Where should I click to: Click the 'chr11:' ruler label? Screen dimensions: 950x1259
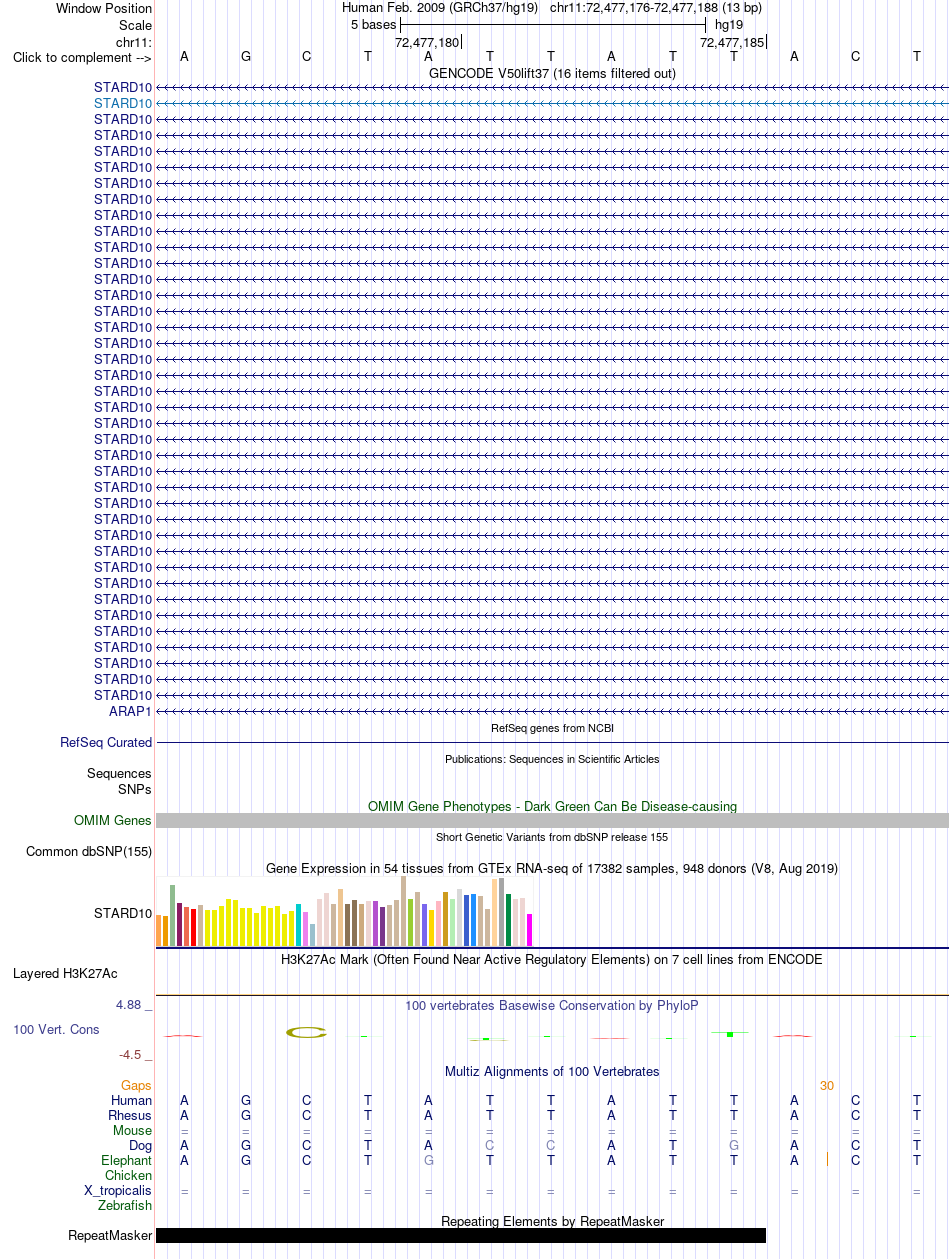coord(134,42)
